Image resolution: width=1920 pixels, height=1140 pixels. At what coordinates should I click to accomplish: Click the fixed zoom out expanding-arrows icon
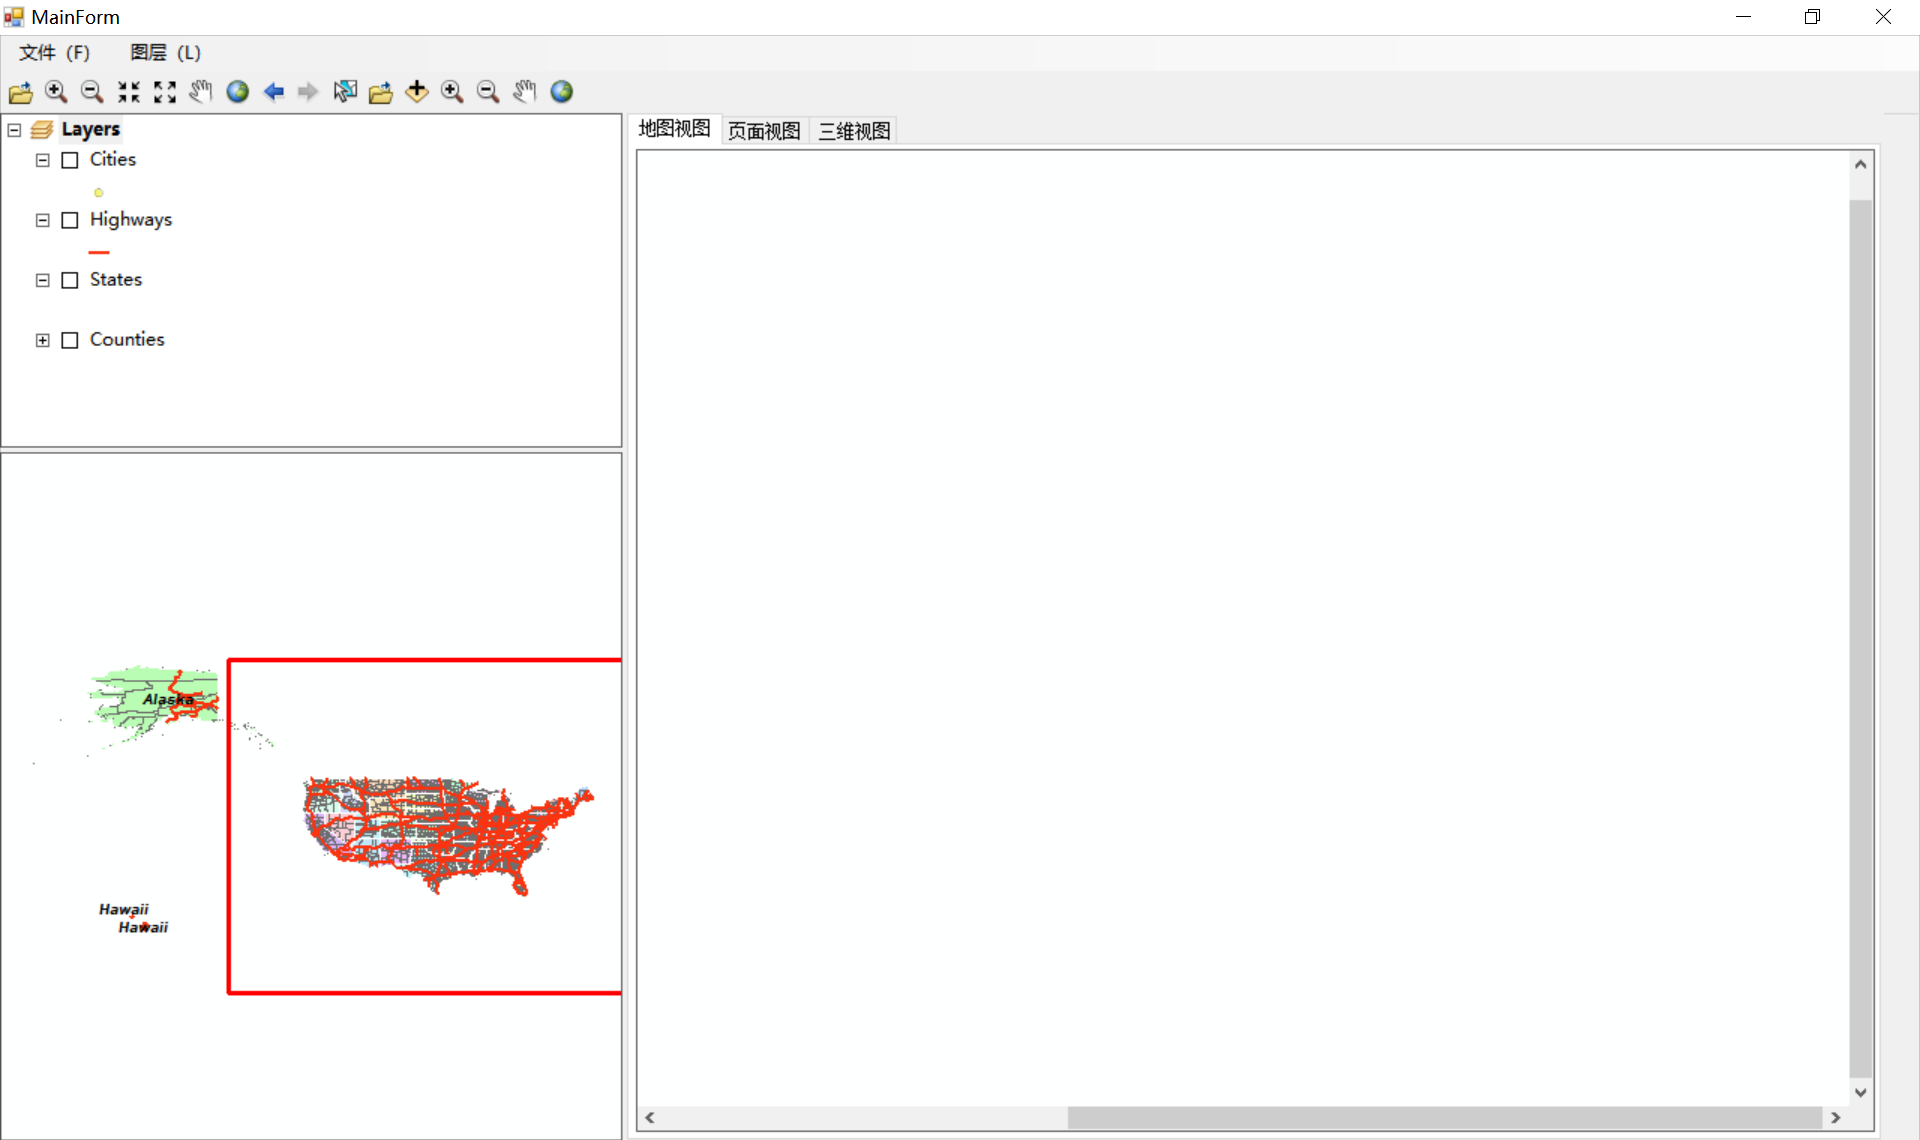click(x=165, y=92)
